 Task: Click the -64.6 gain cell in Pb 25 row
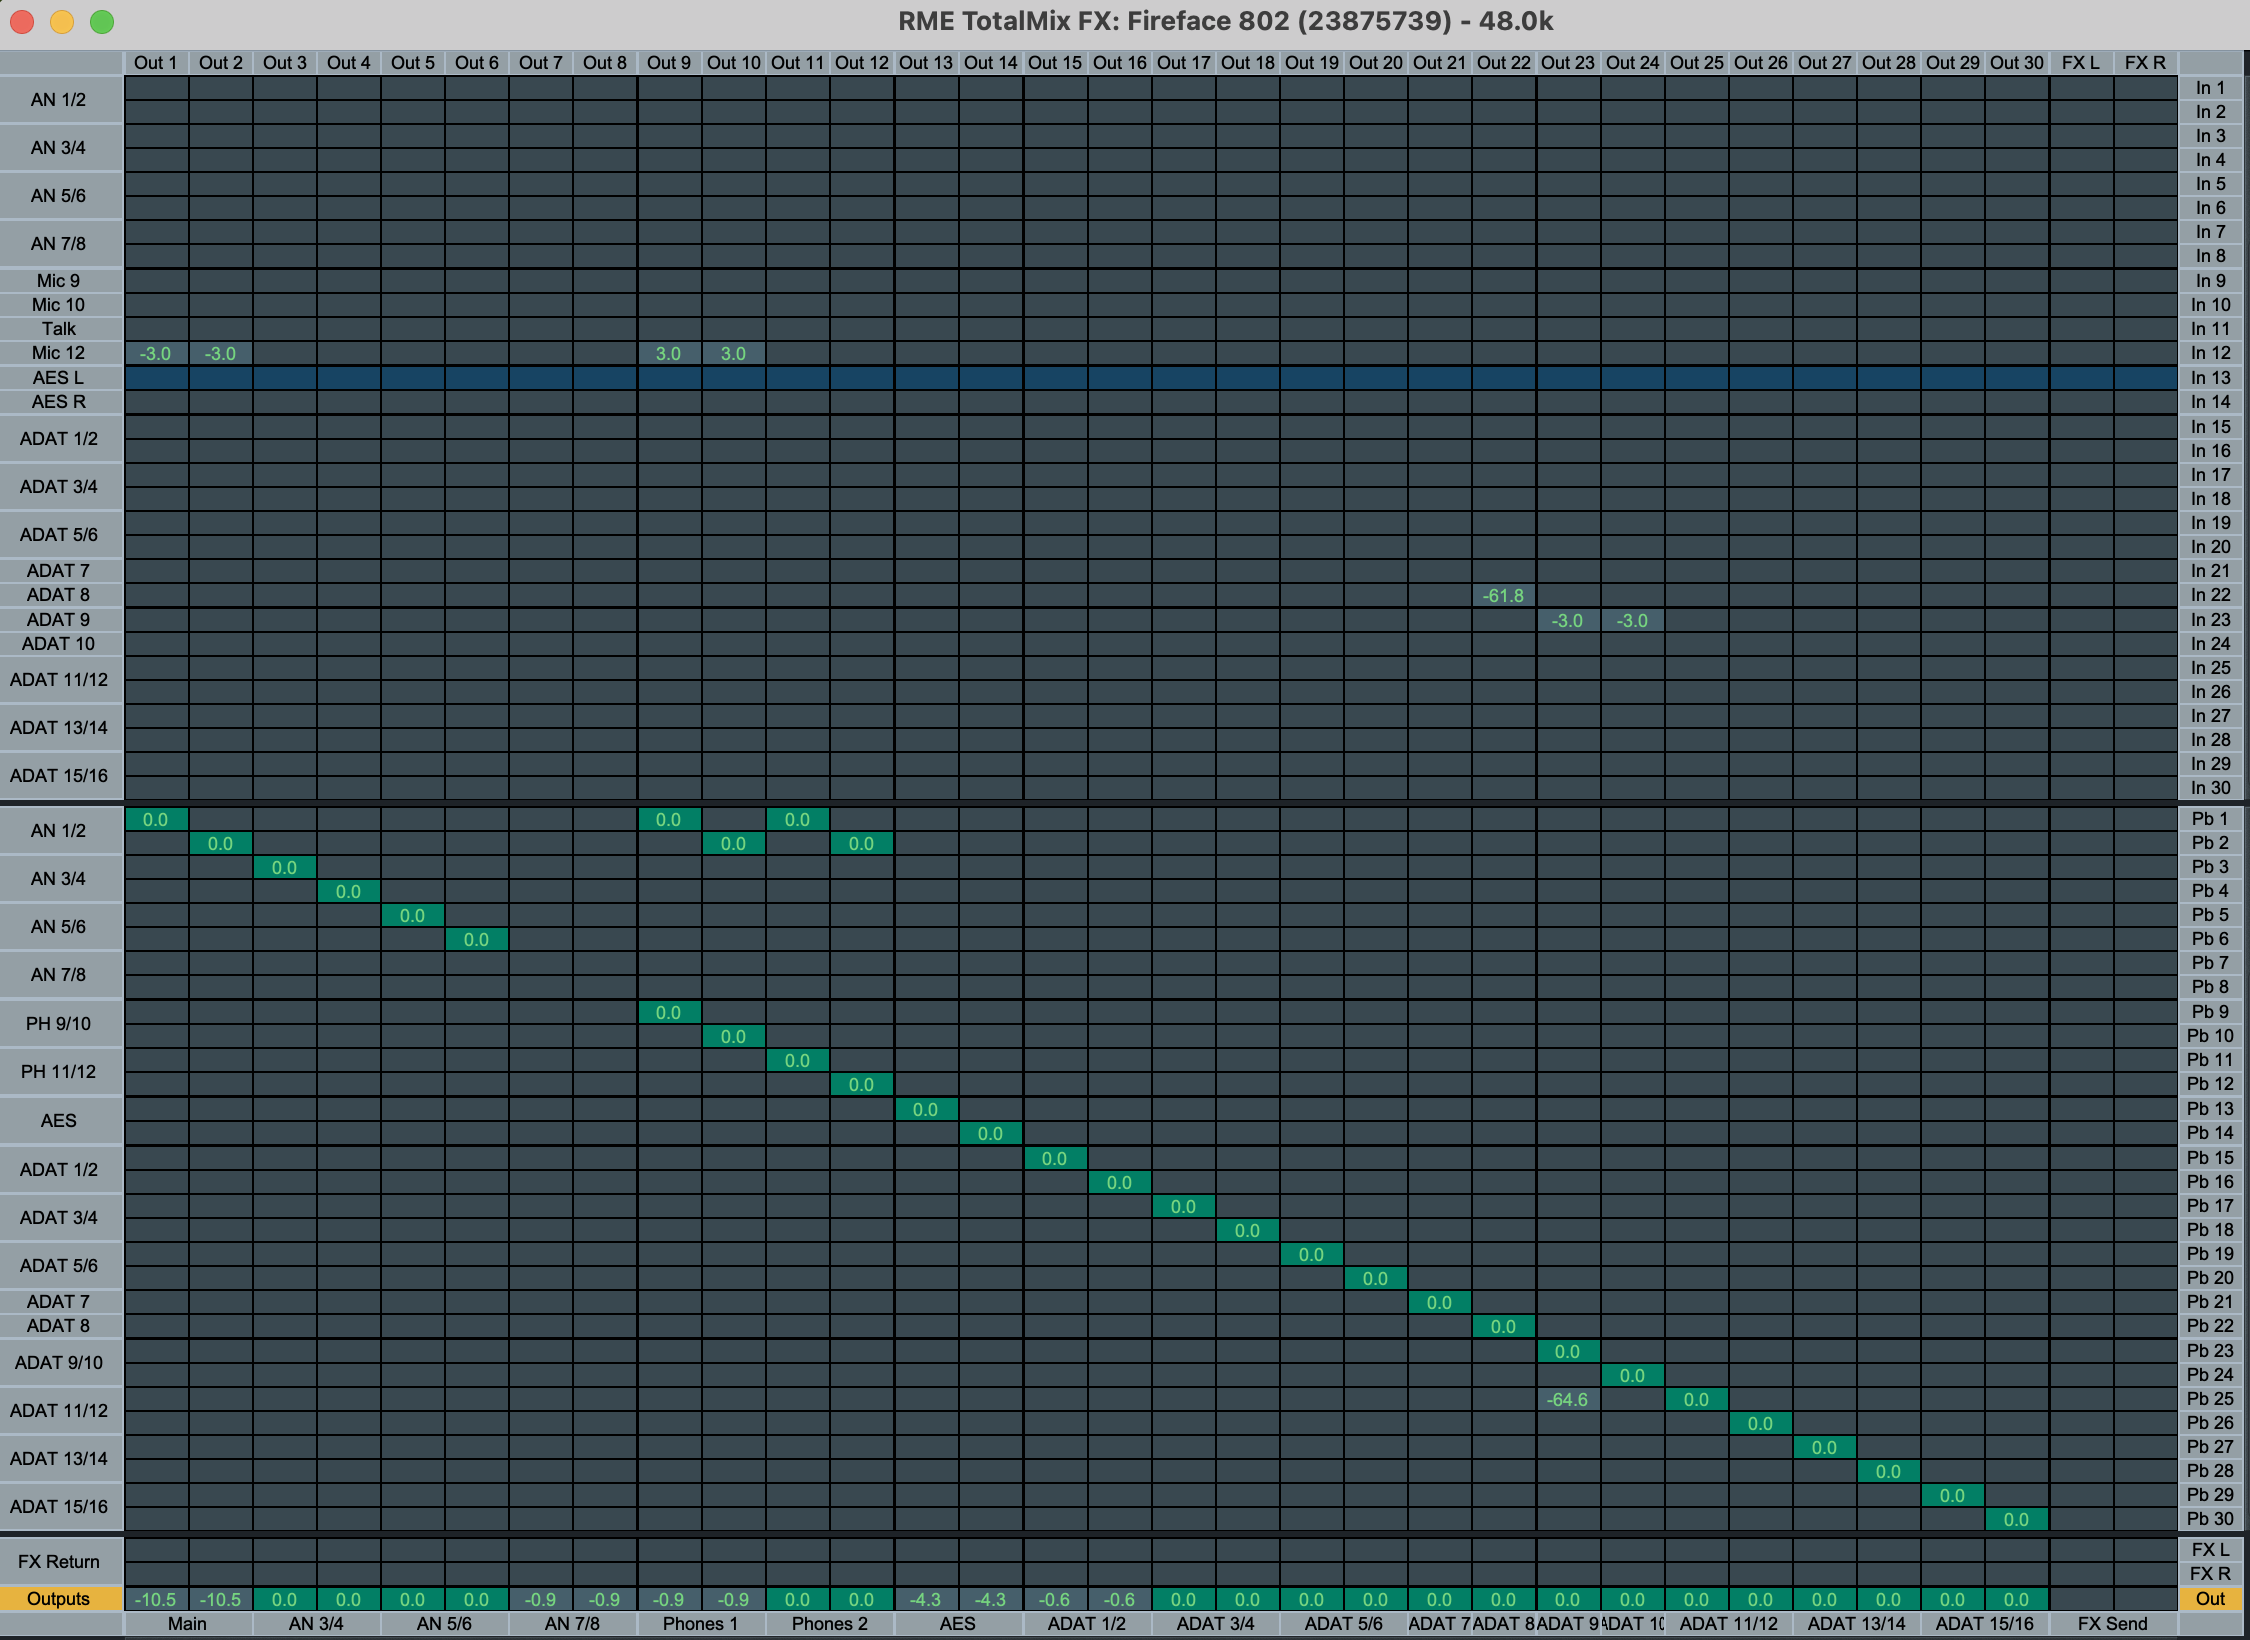(1567, 1400)
